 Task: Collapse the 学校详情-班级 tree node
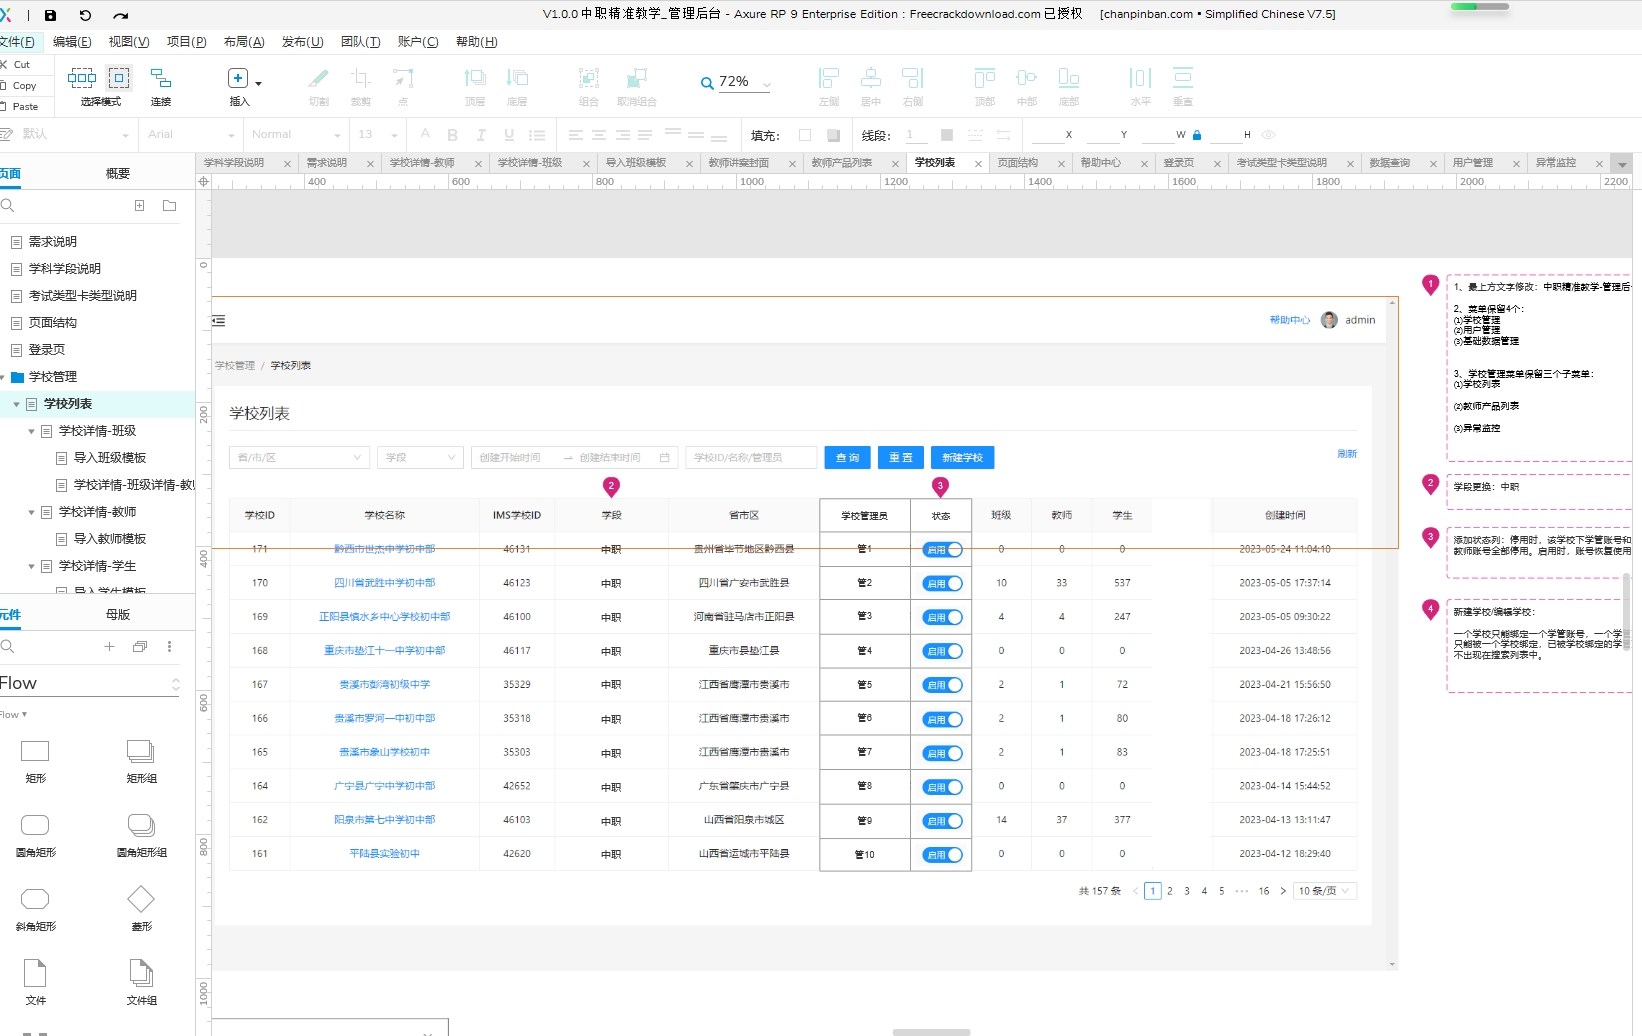31,431
